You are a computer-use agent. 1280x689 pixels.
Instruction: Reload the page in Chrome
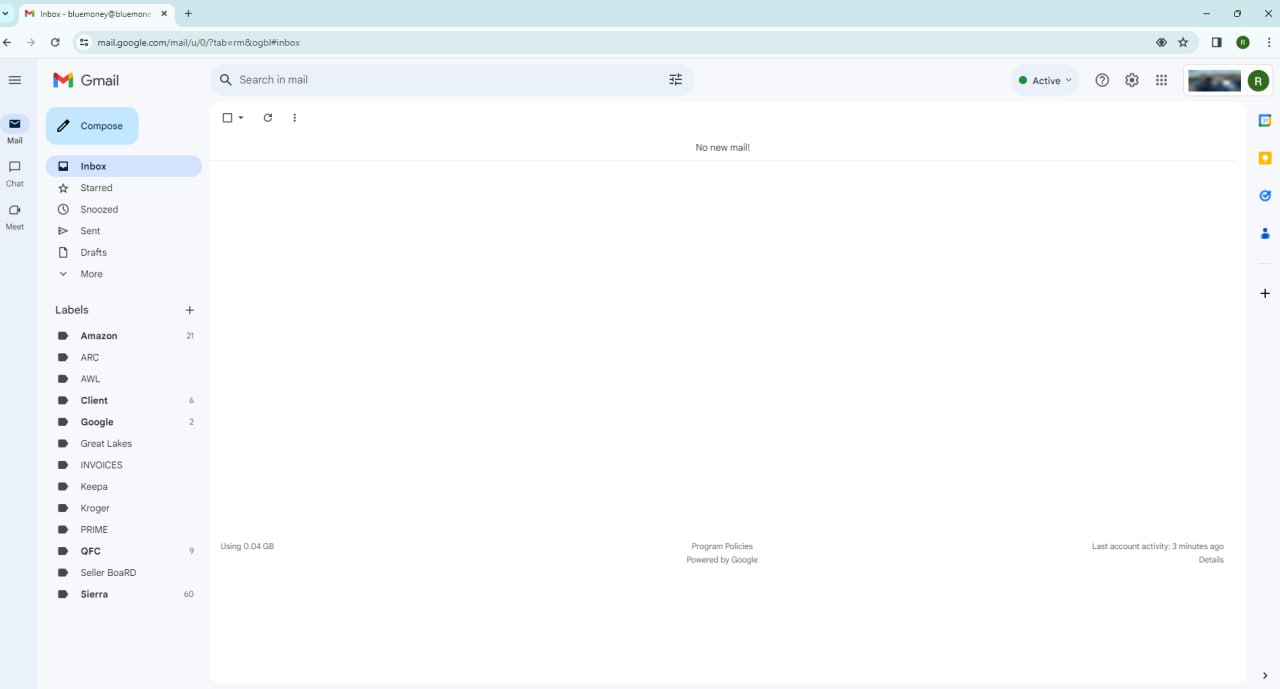tap(55, 42)
